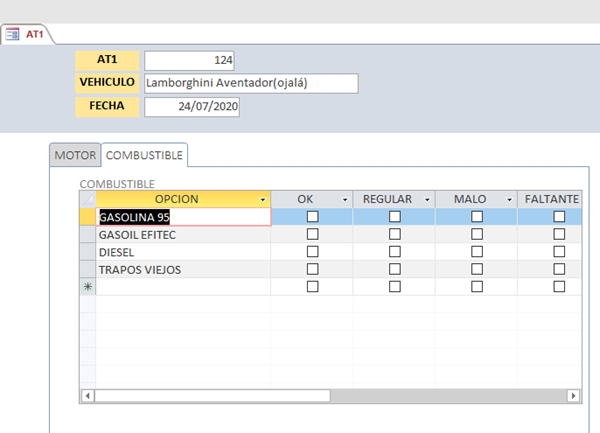The image size is (600, 433).
Task: Click the horizontal scrollbar's right arrow
Action: tap(573, 395)
